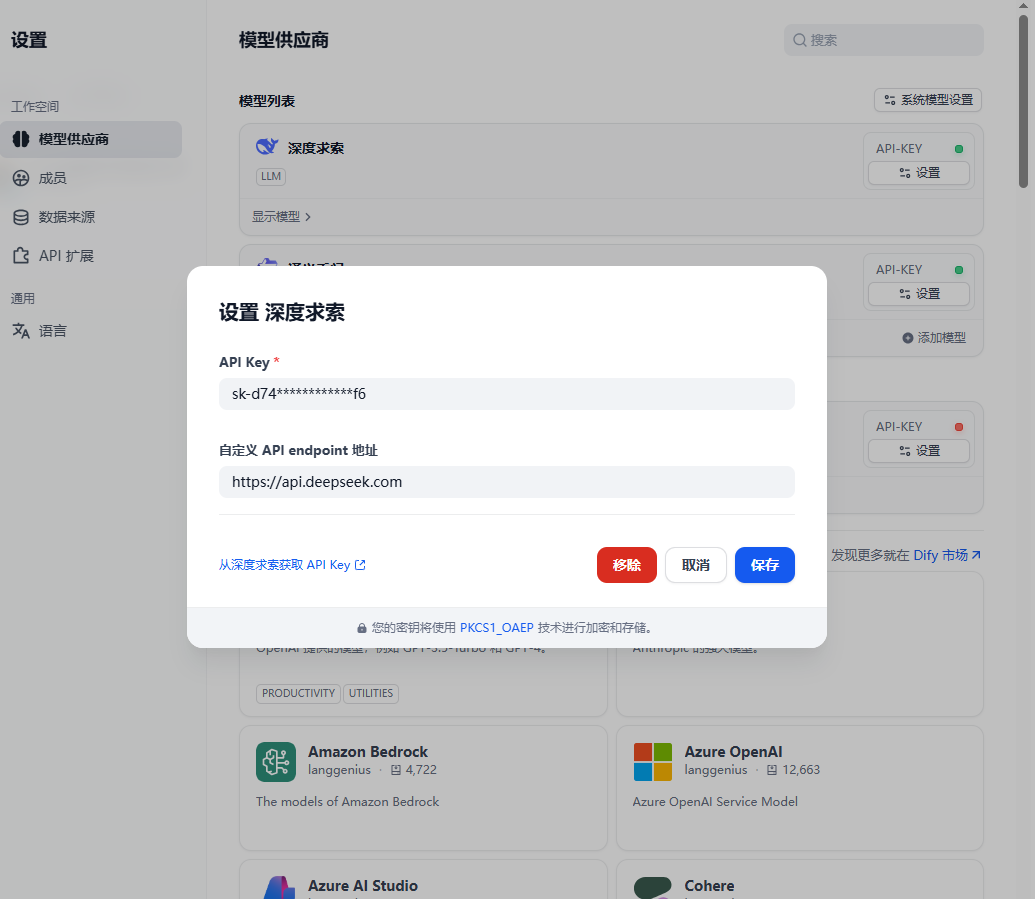The image size is (1035, 899).
Task: Click the PRODUCTIVITY tag
Action: [x=298, y=693]
